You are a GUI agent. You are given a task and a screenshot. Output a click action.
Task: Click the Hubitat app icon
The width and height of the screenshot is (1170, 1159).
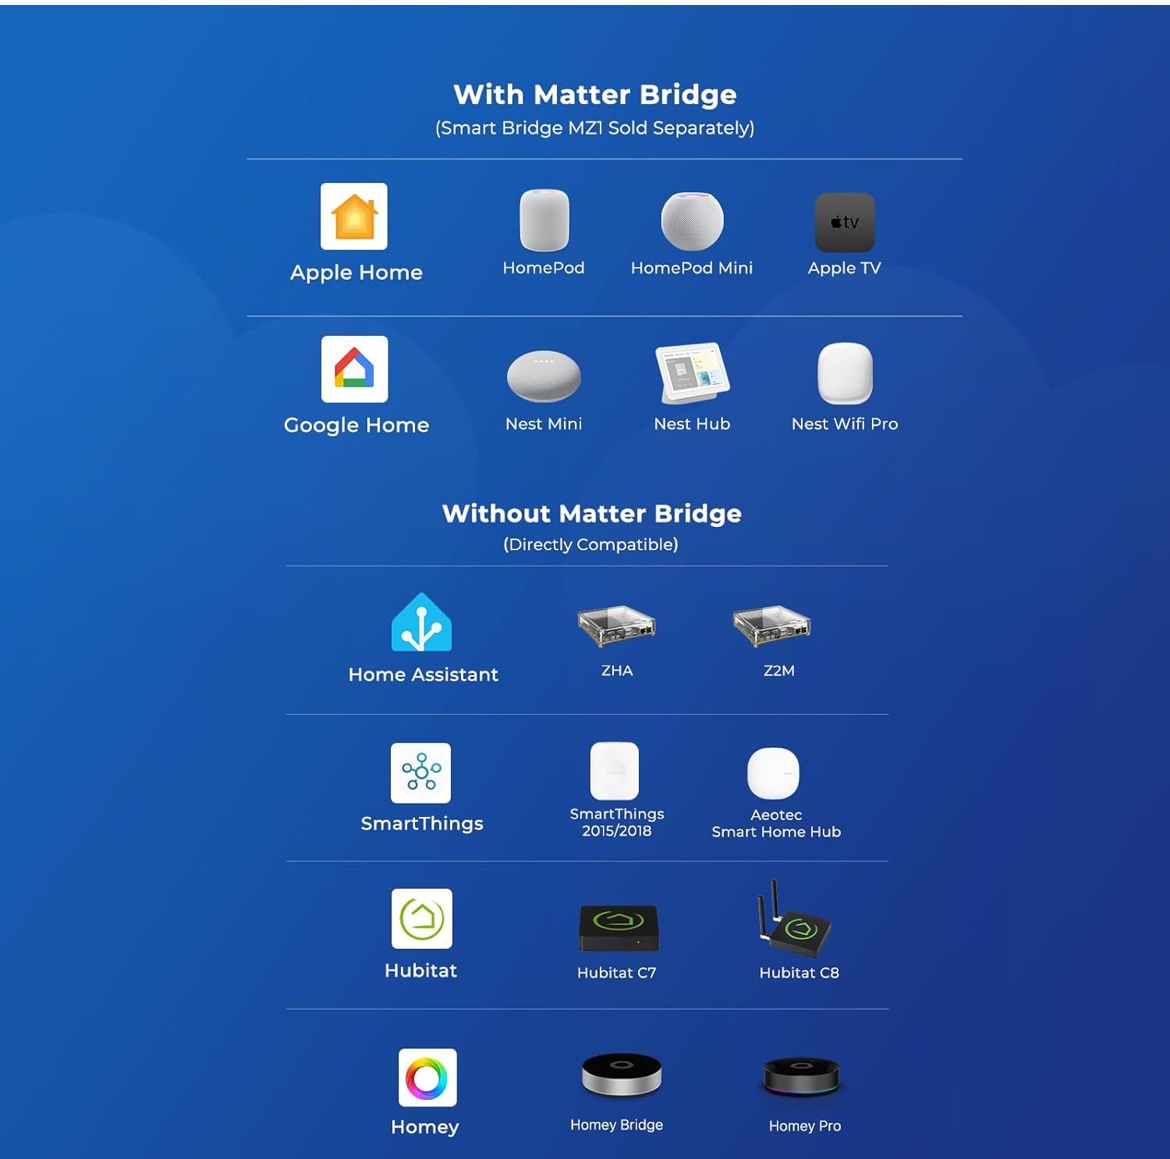click(422, 919)
